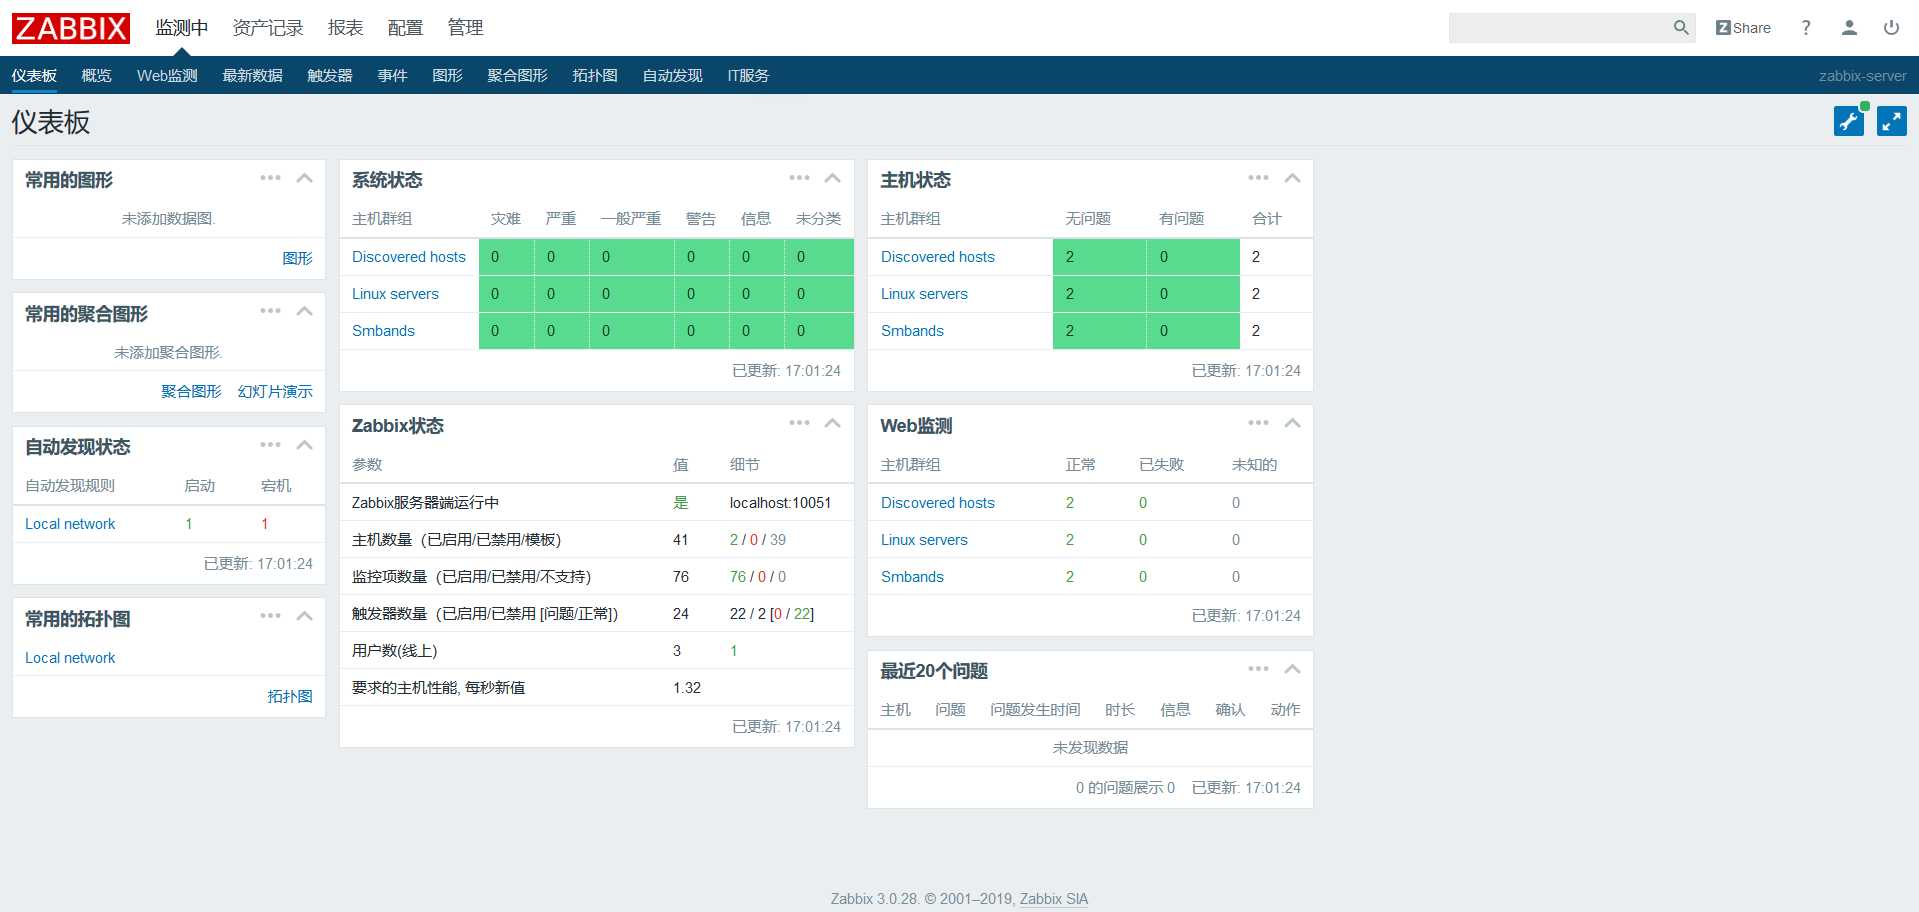The image size is (1919, 912).
Task: Open 常用的聚合图形 widget menu dots
Action: [x=270, y=311]
